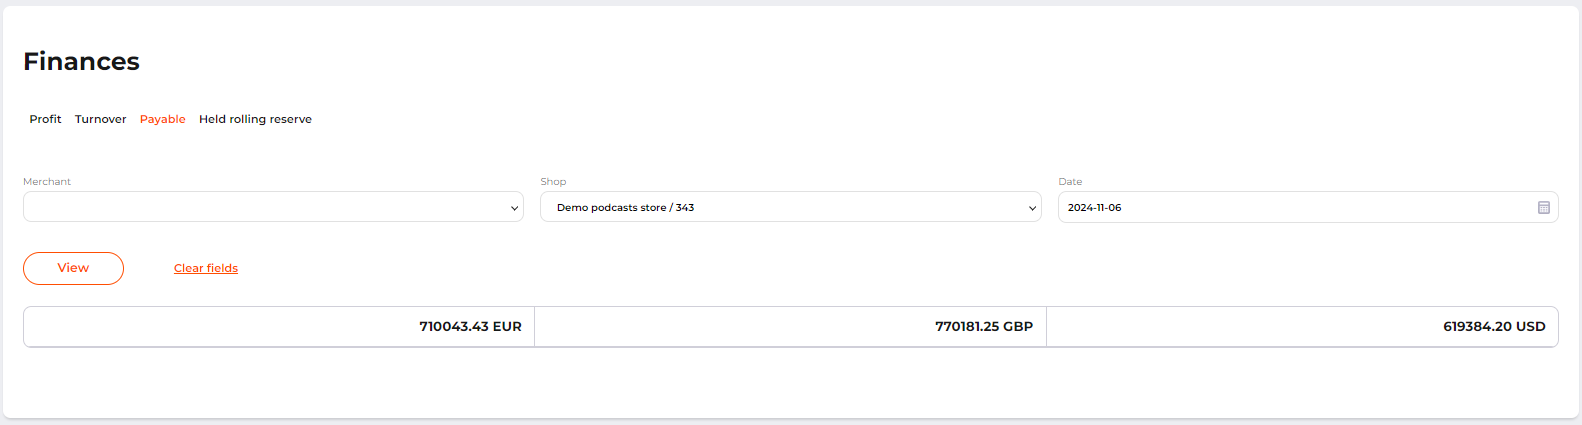
Task: Select the Demo podcasts store / 343 value
Action: (x=625, y=208)
